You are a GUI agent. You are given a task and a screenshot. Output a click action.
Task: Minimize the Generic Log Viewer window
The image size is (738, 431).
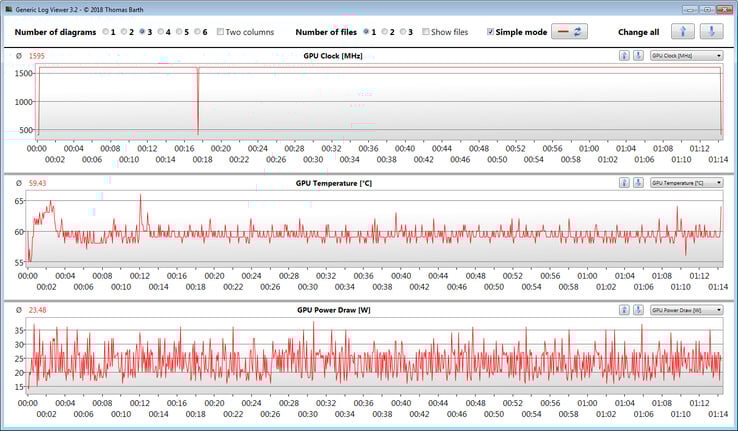coord(690,9)
